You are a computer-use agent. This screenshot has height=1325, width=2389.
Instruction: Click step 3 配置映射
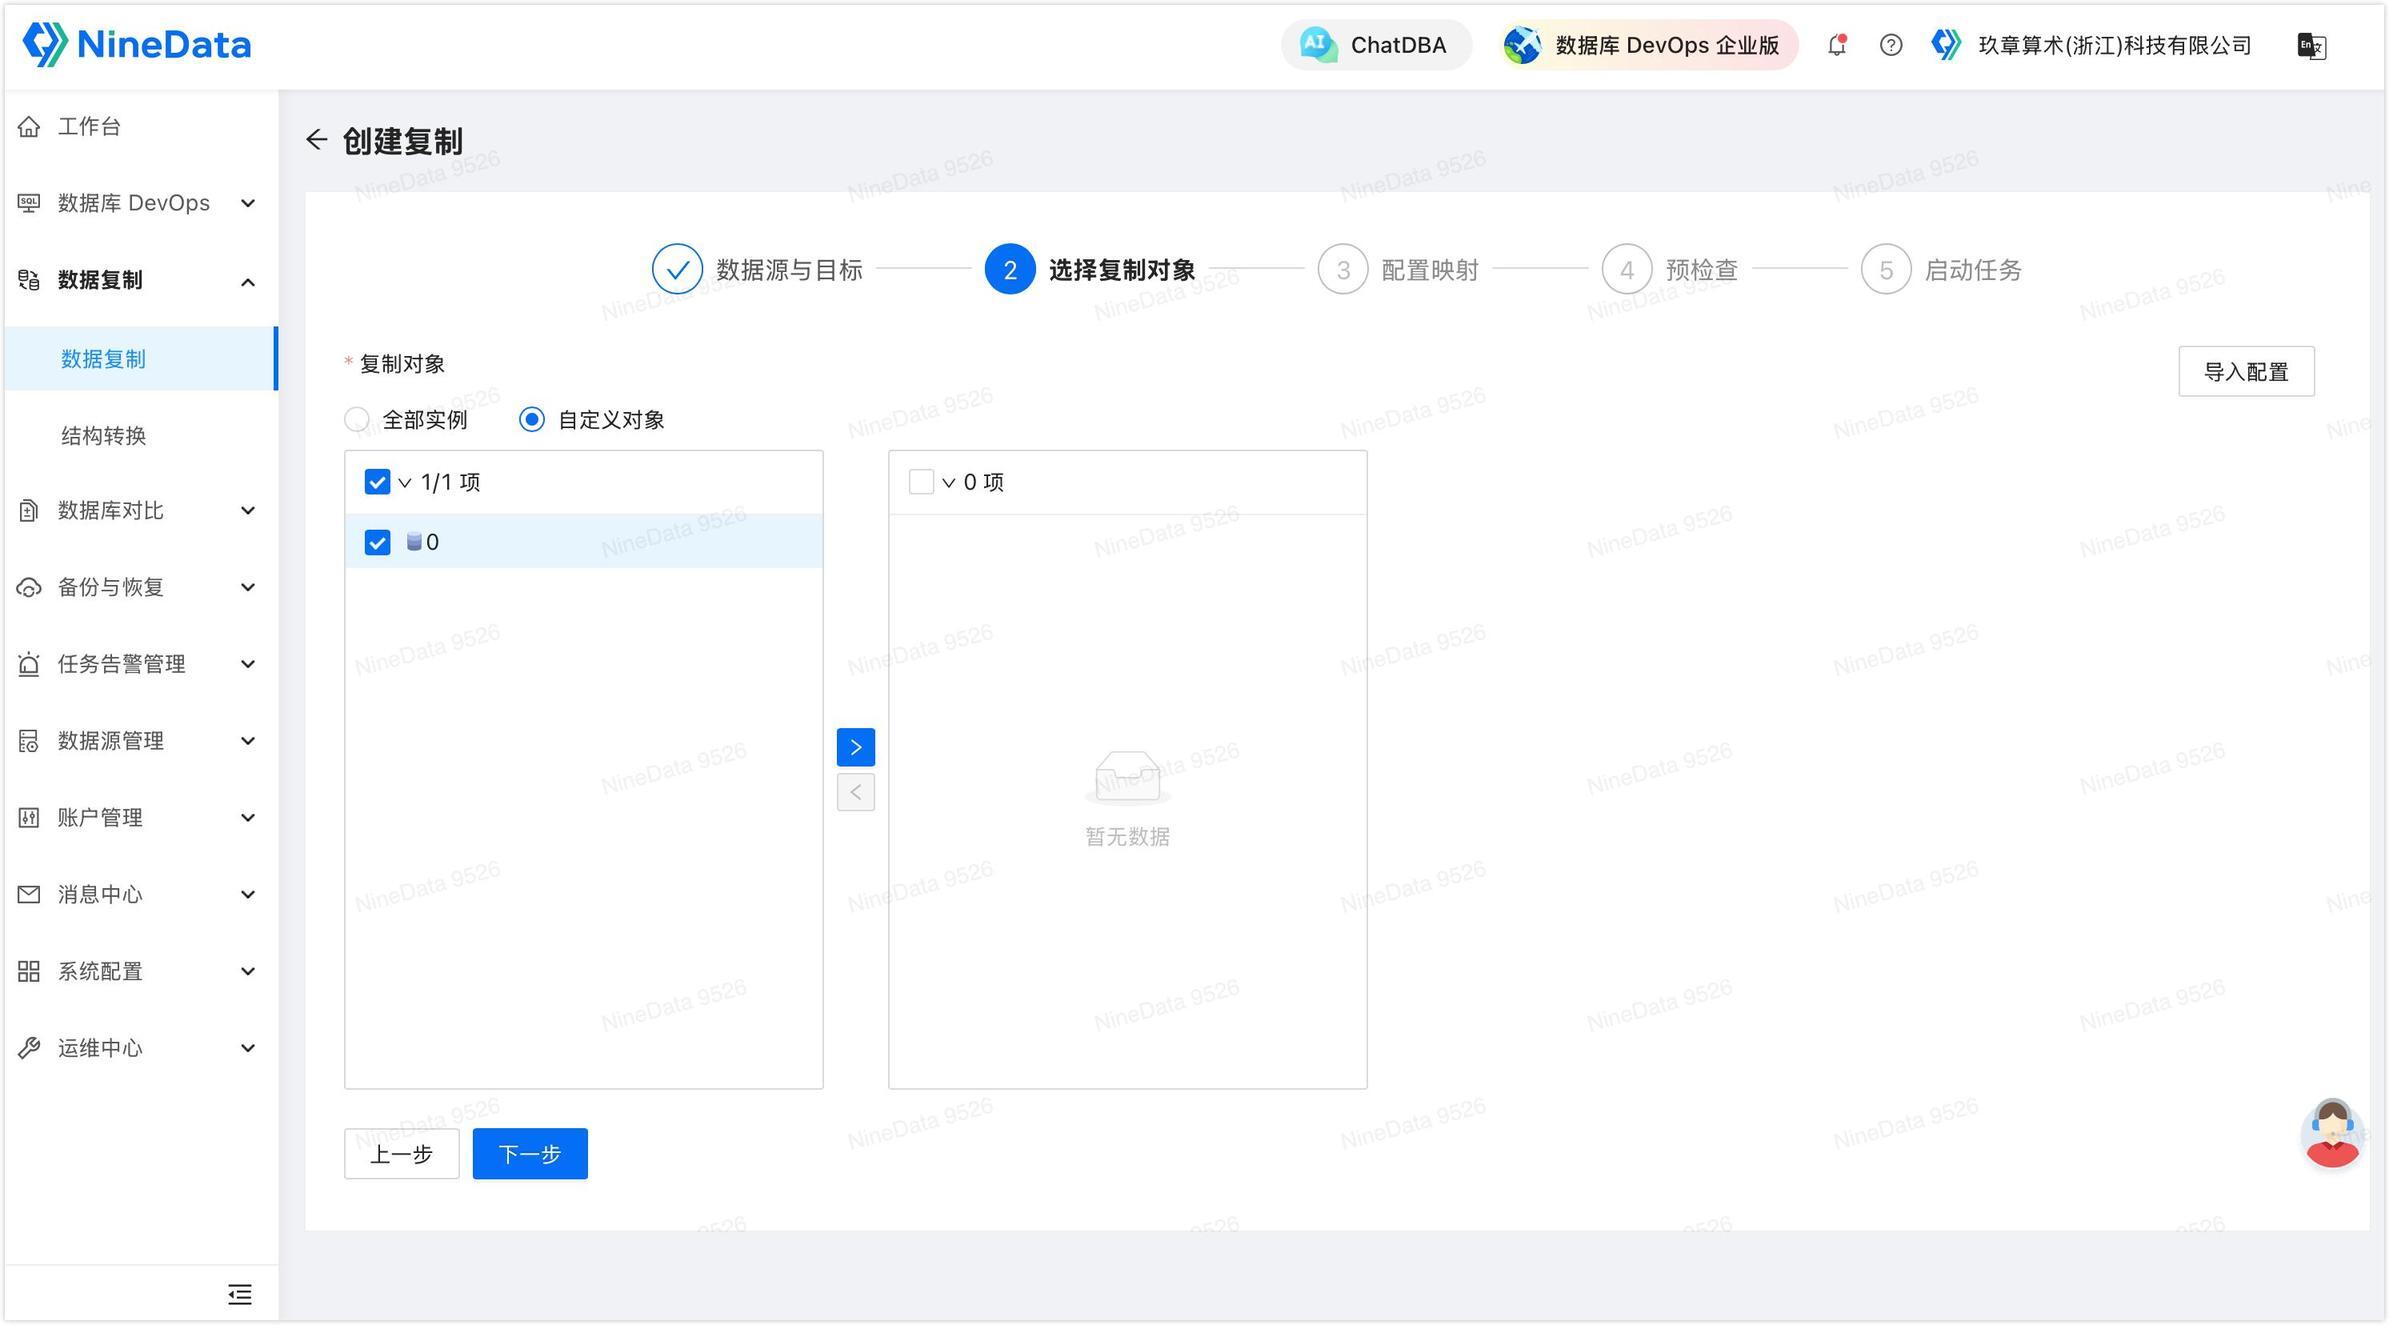pos(1398,270)
